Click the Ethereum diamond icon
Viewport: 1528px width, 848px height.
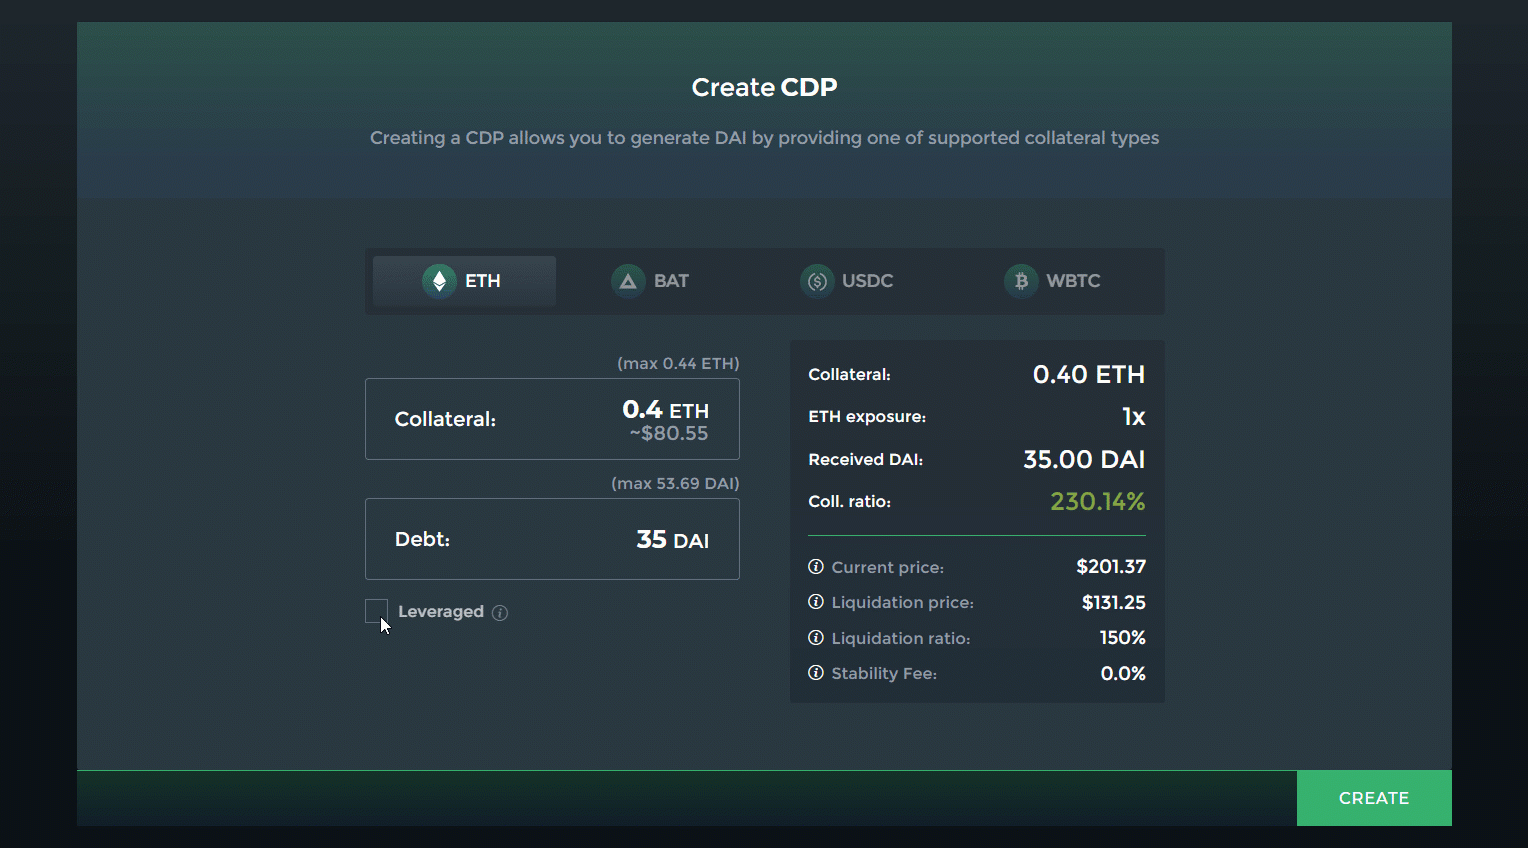pos(439,281)
